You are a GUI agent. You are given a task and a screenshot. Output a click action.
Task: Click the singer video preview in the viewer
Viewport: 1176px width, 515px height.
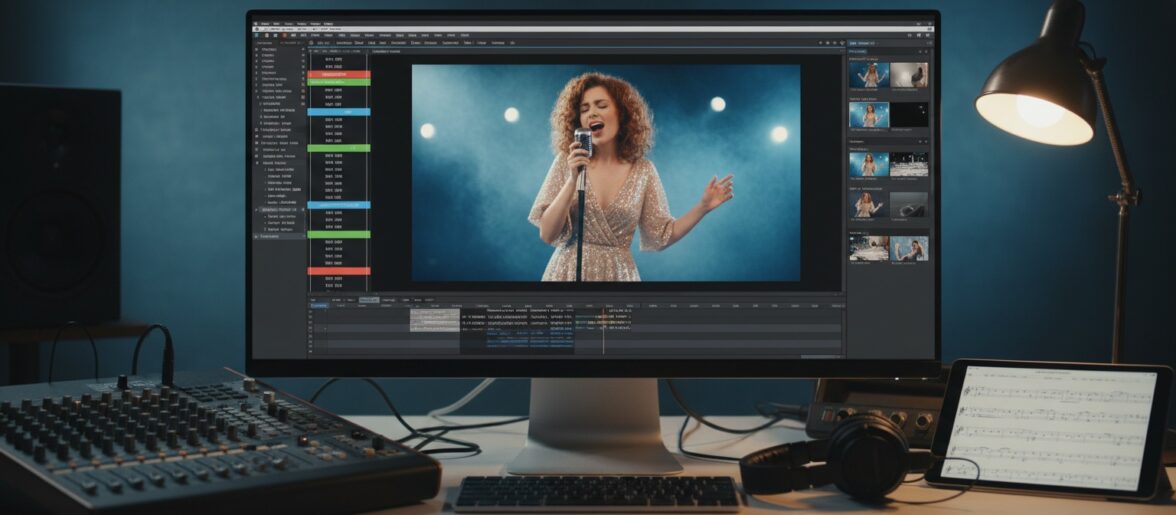point(606,172)
